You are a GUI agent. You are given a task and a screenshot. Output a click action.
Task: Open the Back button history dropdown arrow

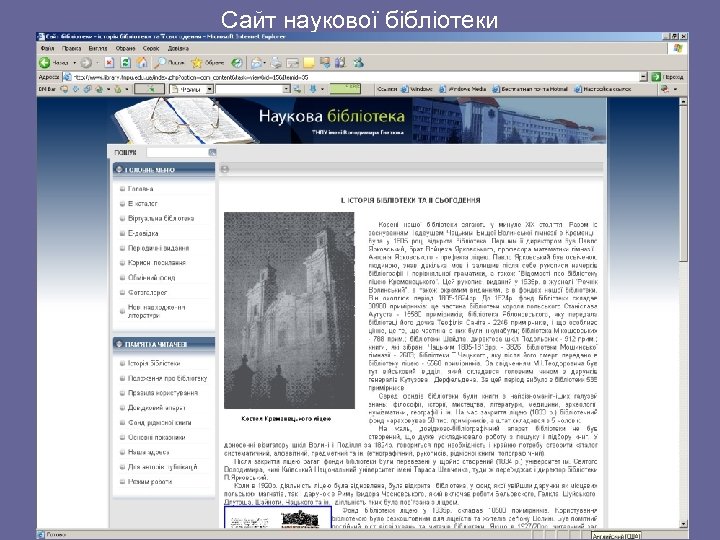[x=74, y=63]
